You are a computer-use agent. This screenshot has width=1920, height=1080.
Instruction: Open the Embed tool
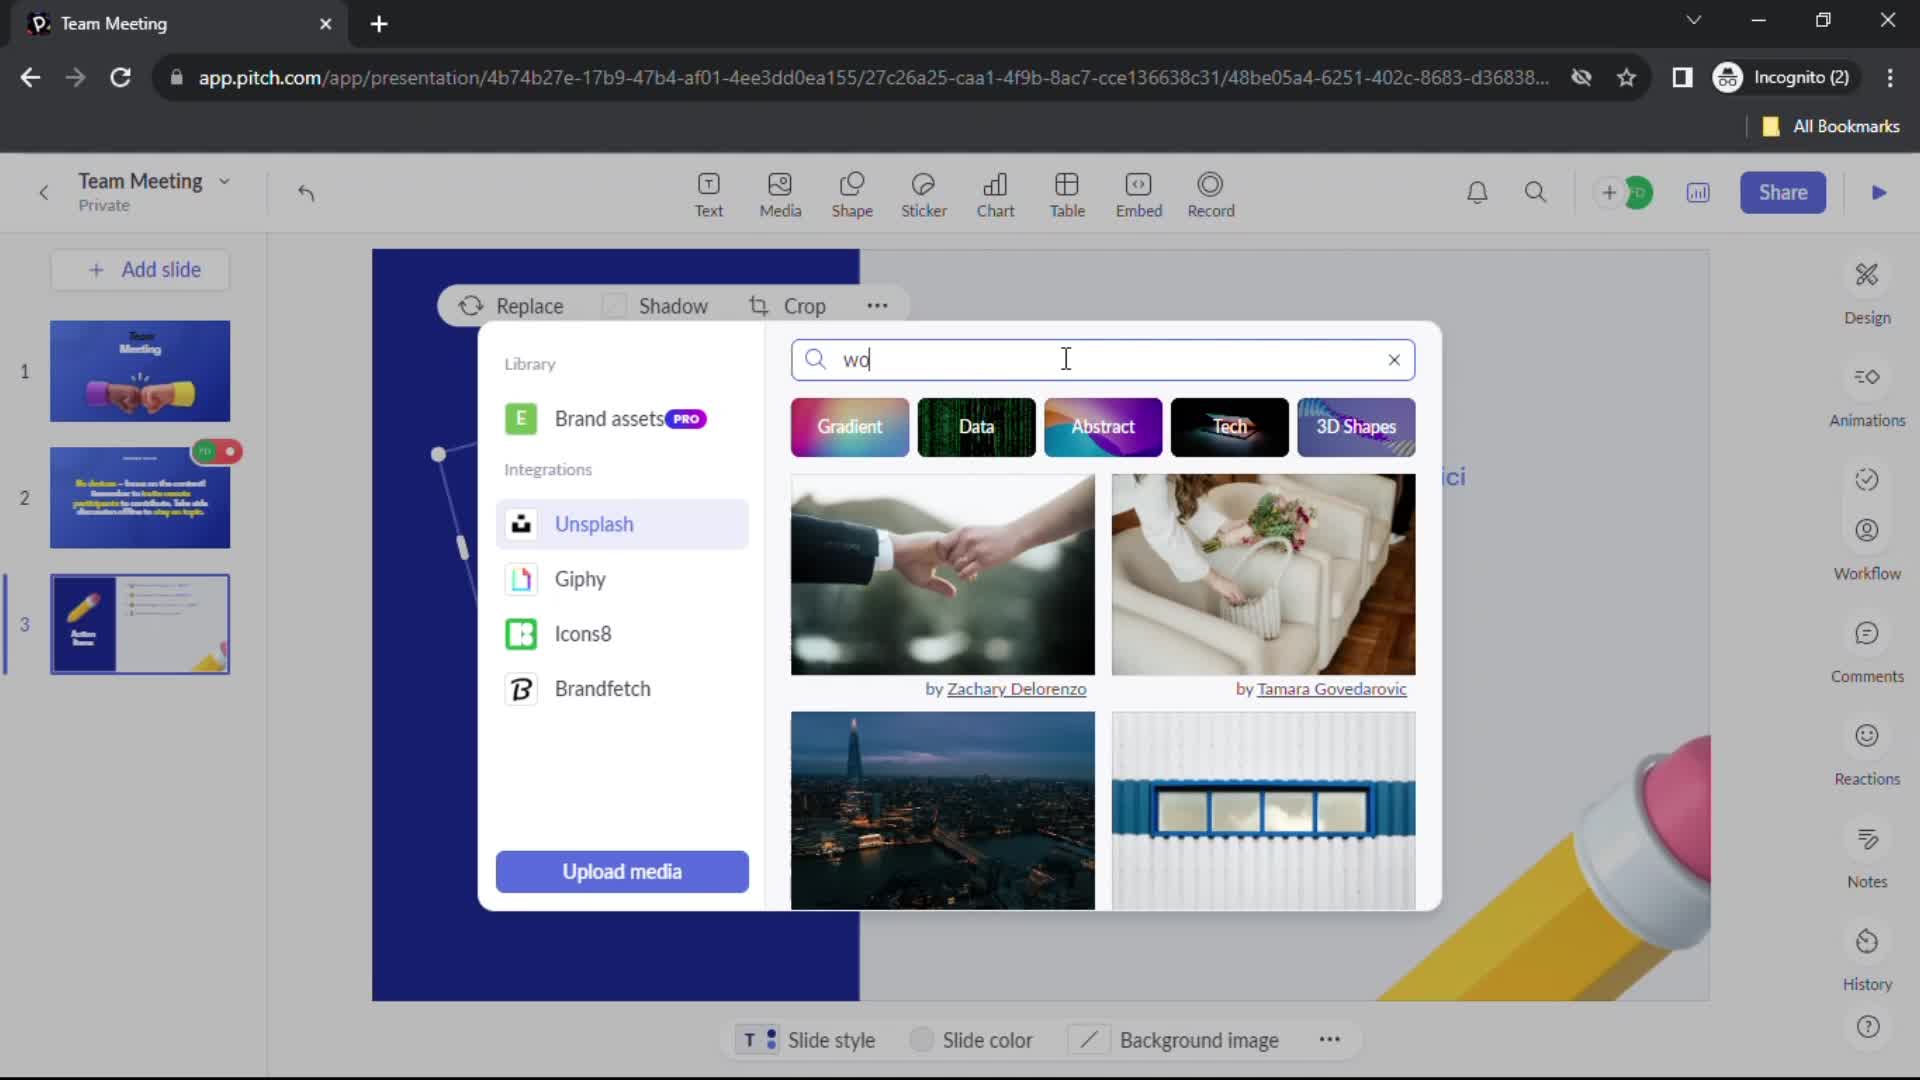[1139, 195]
